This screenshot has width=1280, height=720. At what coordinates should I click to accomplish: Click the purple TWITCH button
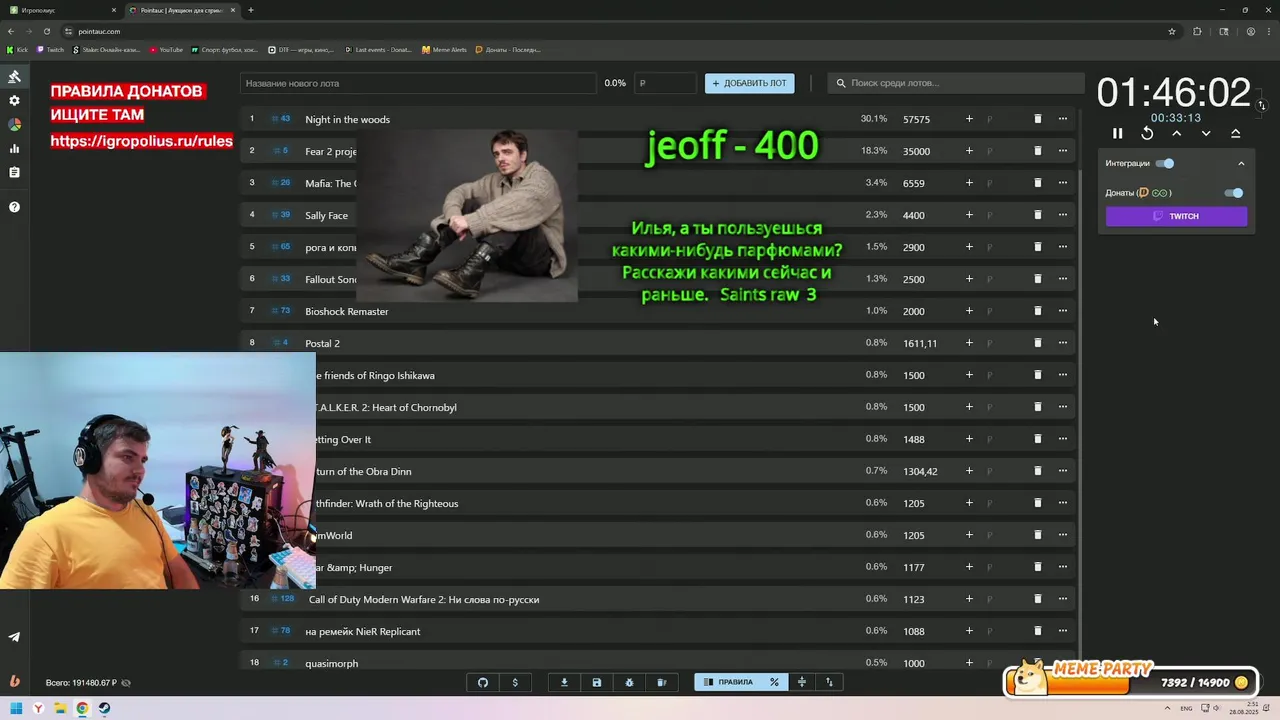(x=1177, y=216)
